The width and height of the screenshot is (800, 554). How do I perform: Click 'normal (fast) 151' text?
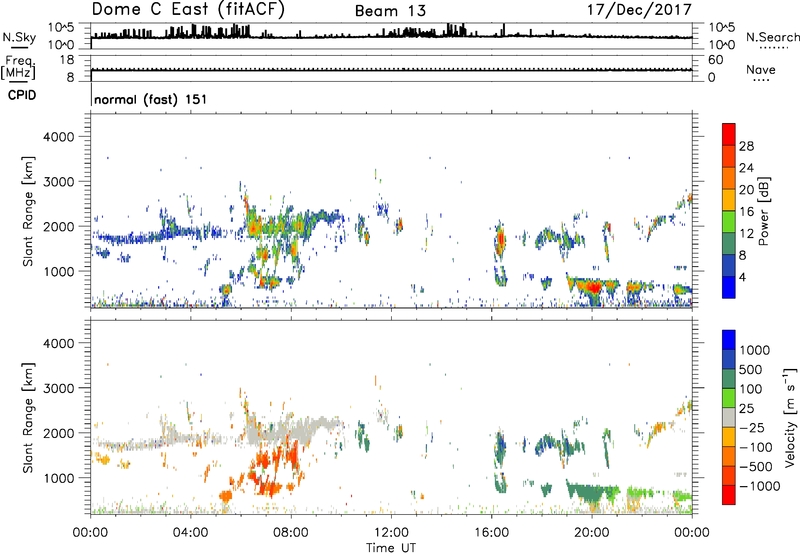click(151, 99)
